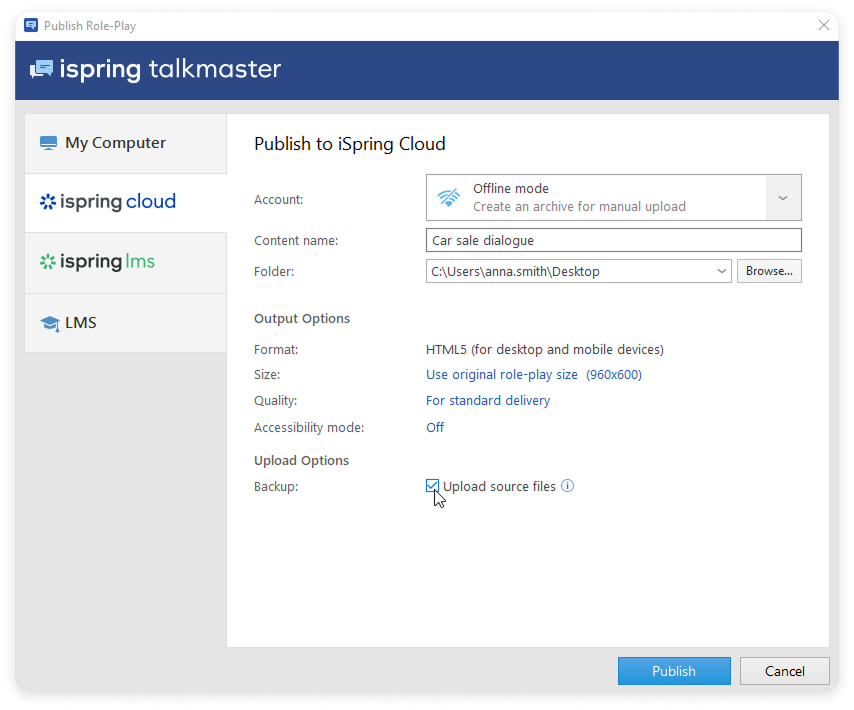Click the Cancel button
The height and width of the screenshot is (710, 854).
[784, 671]
